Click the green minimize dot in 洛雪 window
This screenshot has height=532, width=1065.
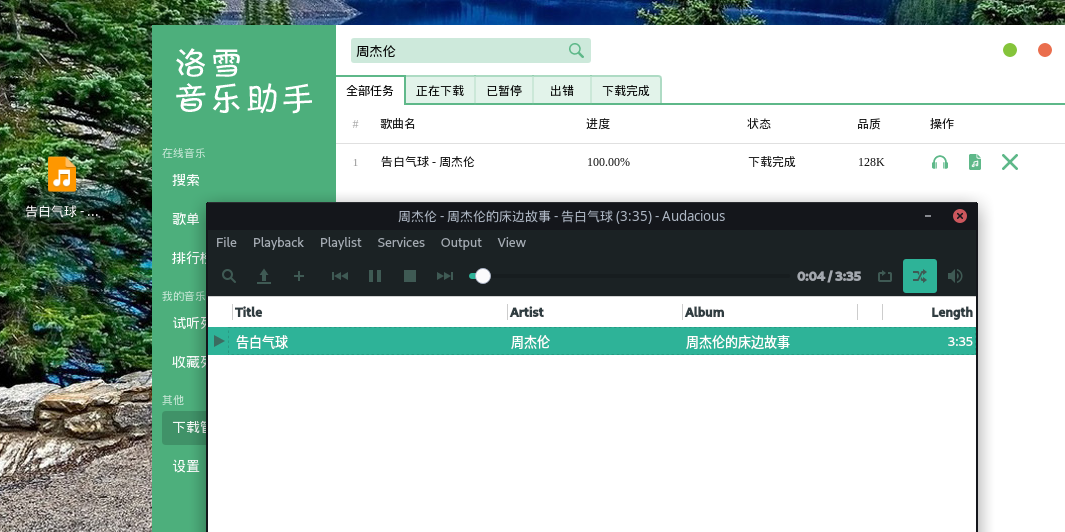tap(1010, 50)
